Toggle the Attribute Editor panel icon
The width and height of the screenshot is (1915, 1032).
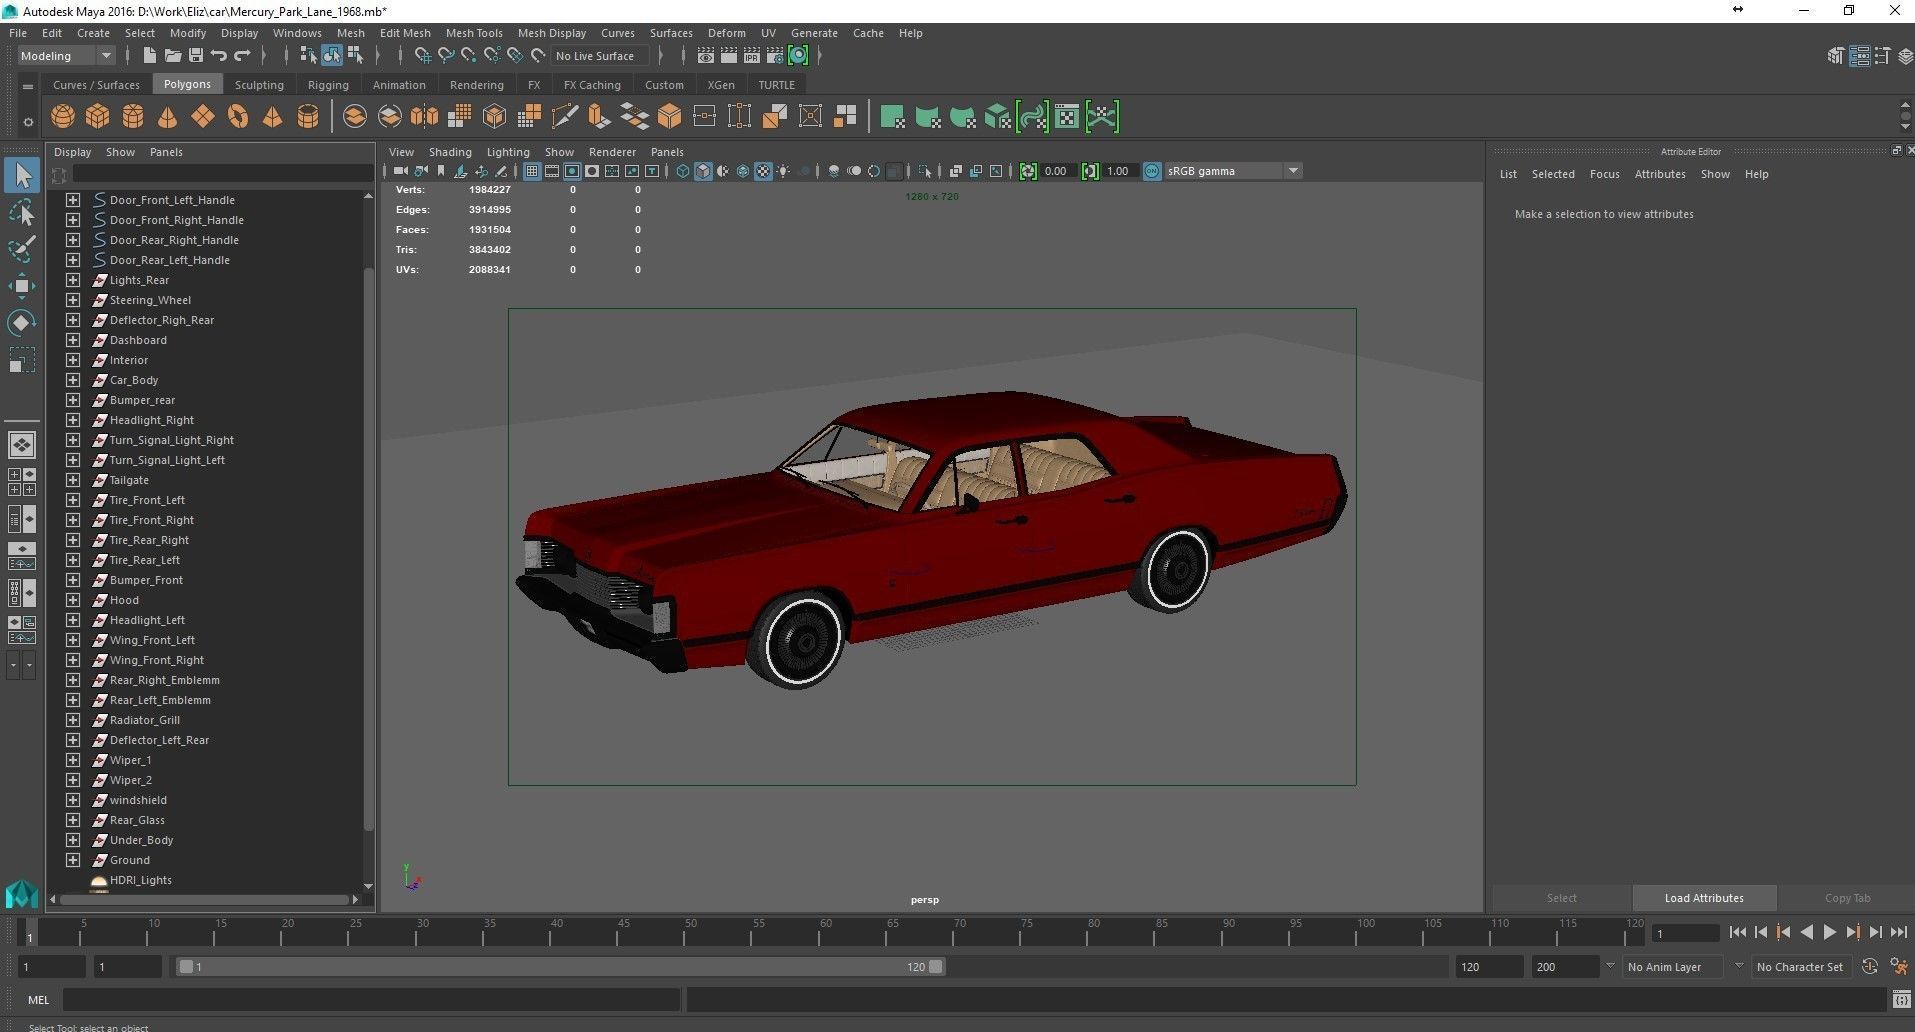[1859, 56]
